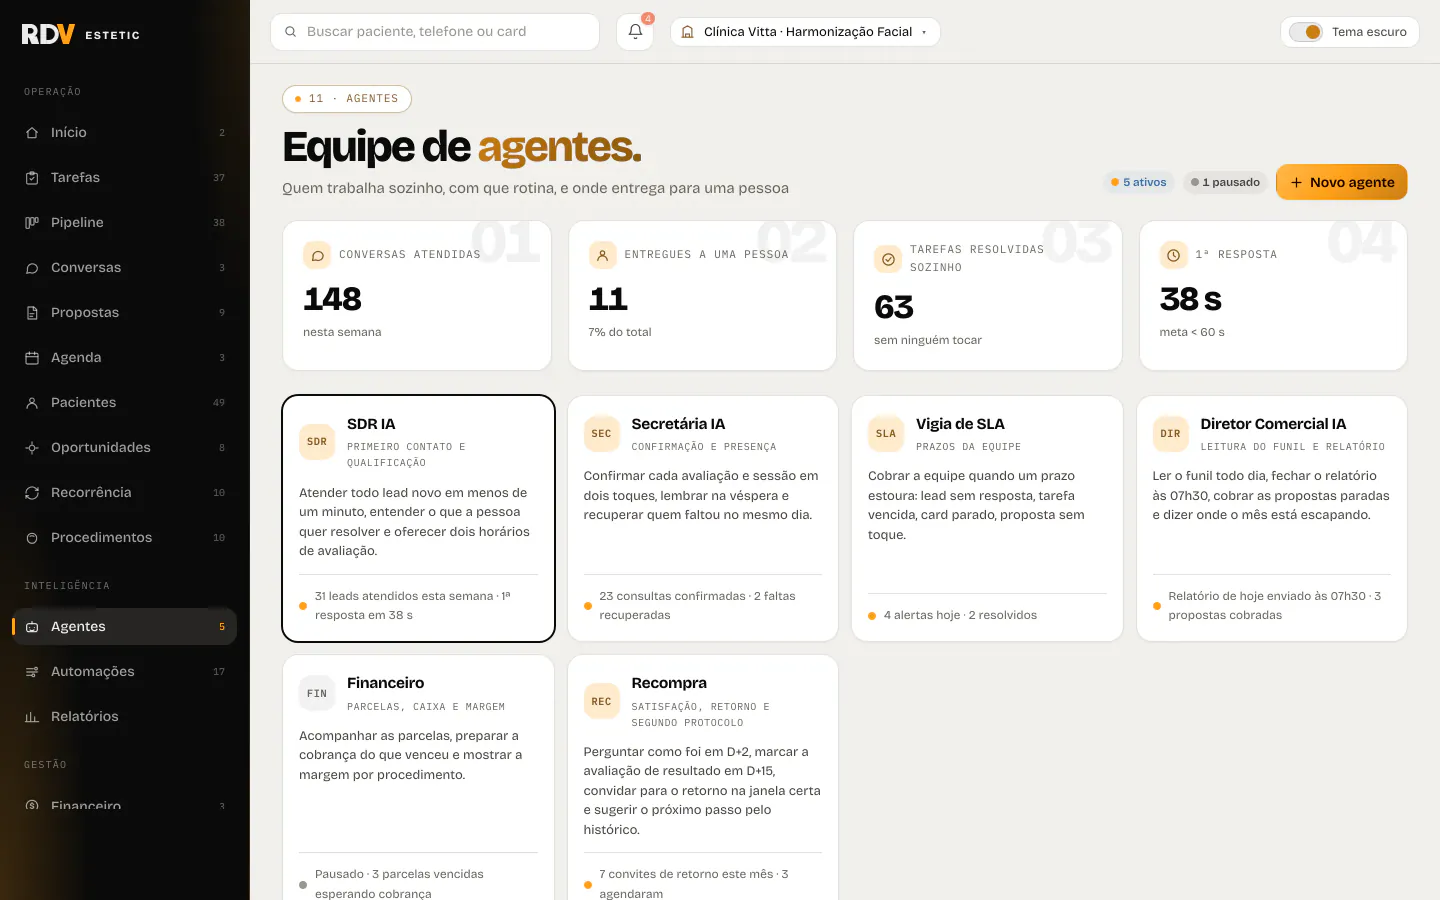Open Conversas section
This screenshot has width=1440, height=900.
coord(125,267)
